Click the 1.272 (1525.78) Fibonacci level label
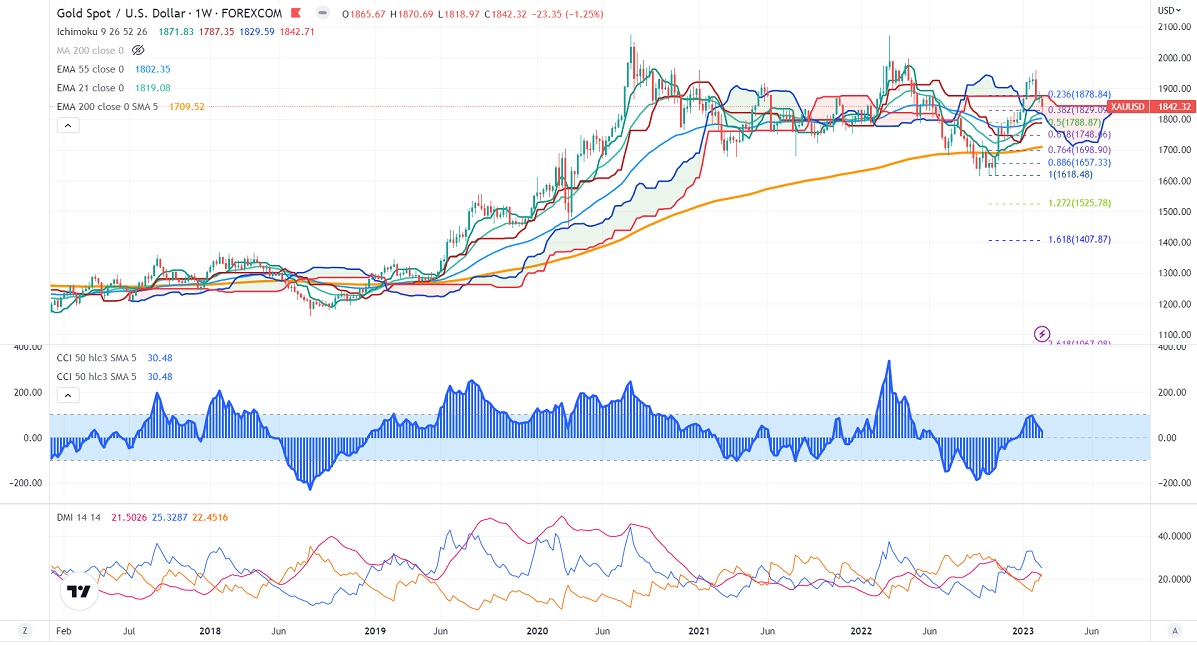Viewport: 1197px width, 646px height. 1081,203
